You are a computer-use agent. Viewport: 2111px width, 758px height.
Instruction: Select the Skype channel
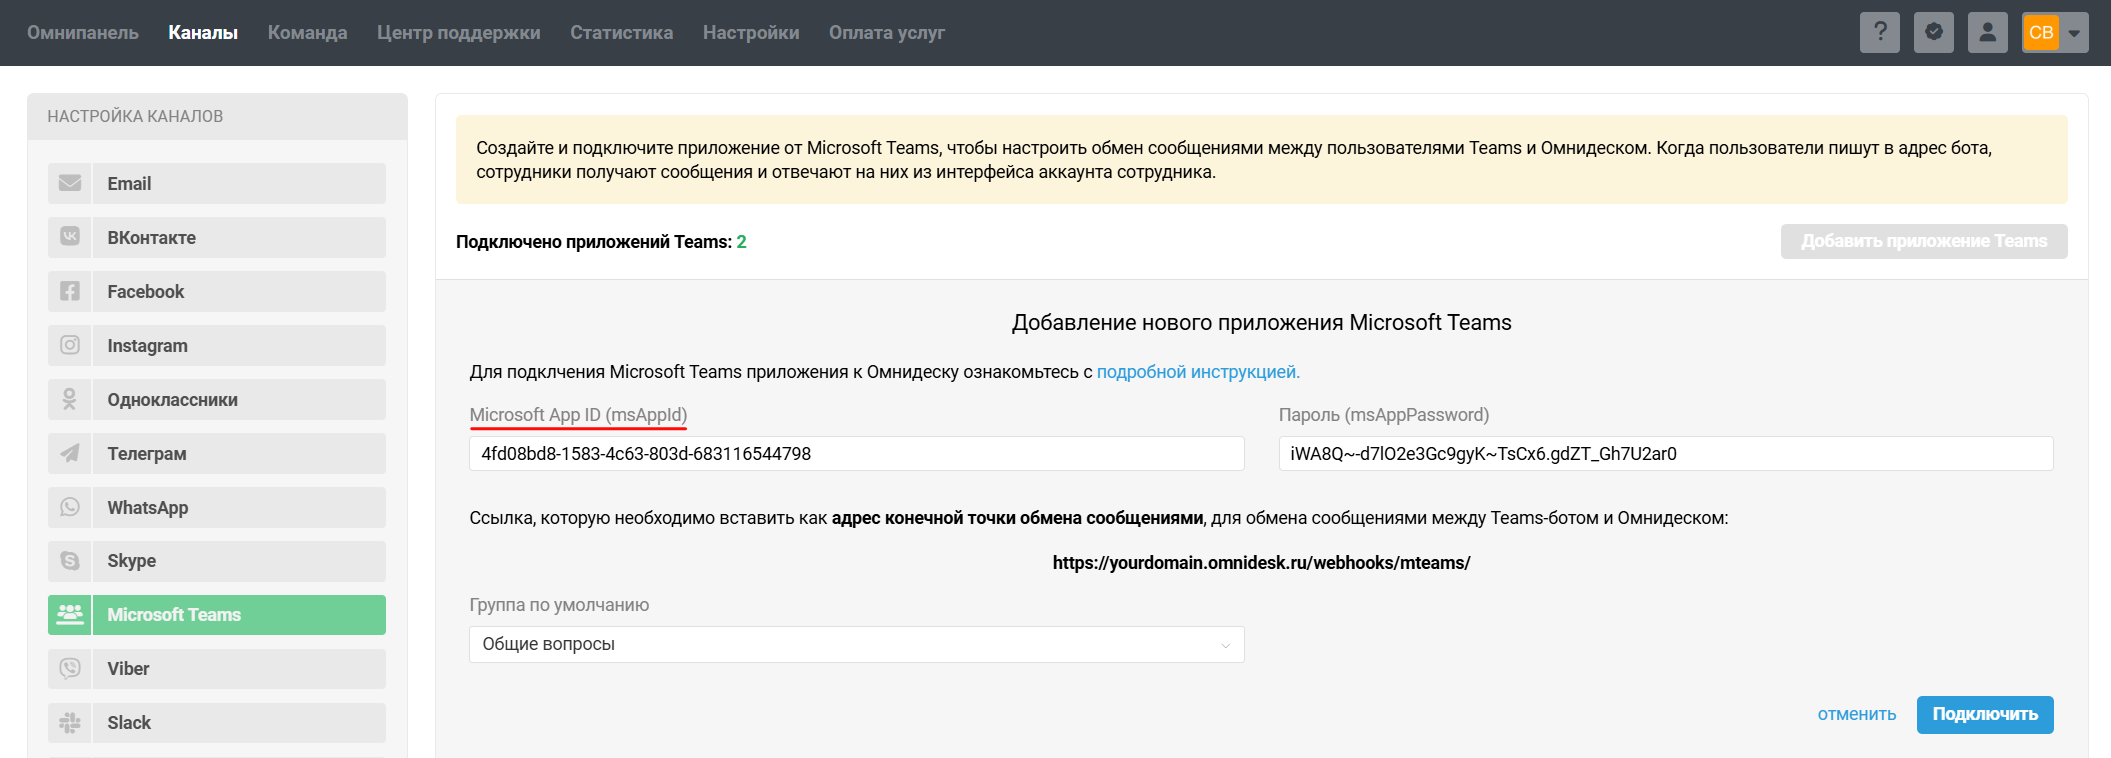pos(217,561)
